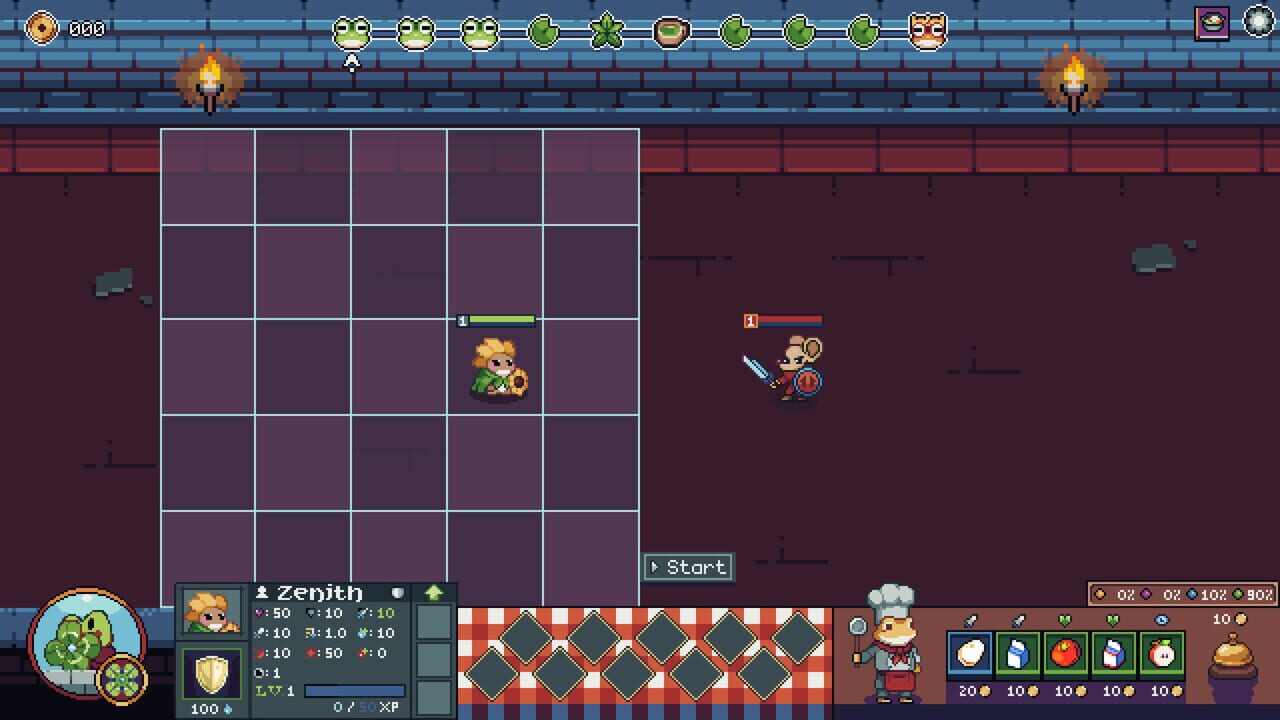1280x720 pixels.
Task: Open the recipe book icon
Action: [1212, 23]
